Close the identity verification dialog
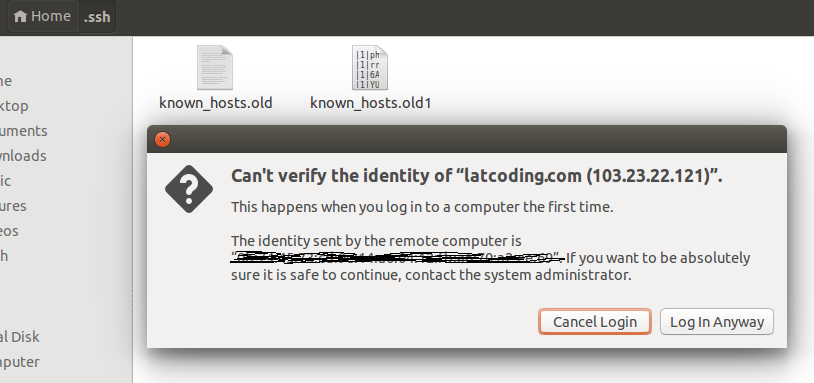The width and height of the screenshot is (814, 383). coord(162,139)
